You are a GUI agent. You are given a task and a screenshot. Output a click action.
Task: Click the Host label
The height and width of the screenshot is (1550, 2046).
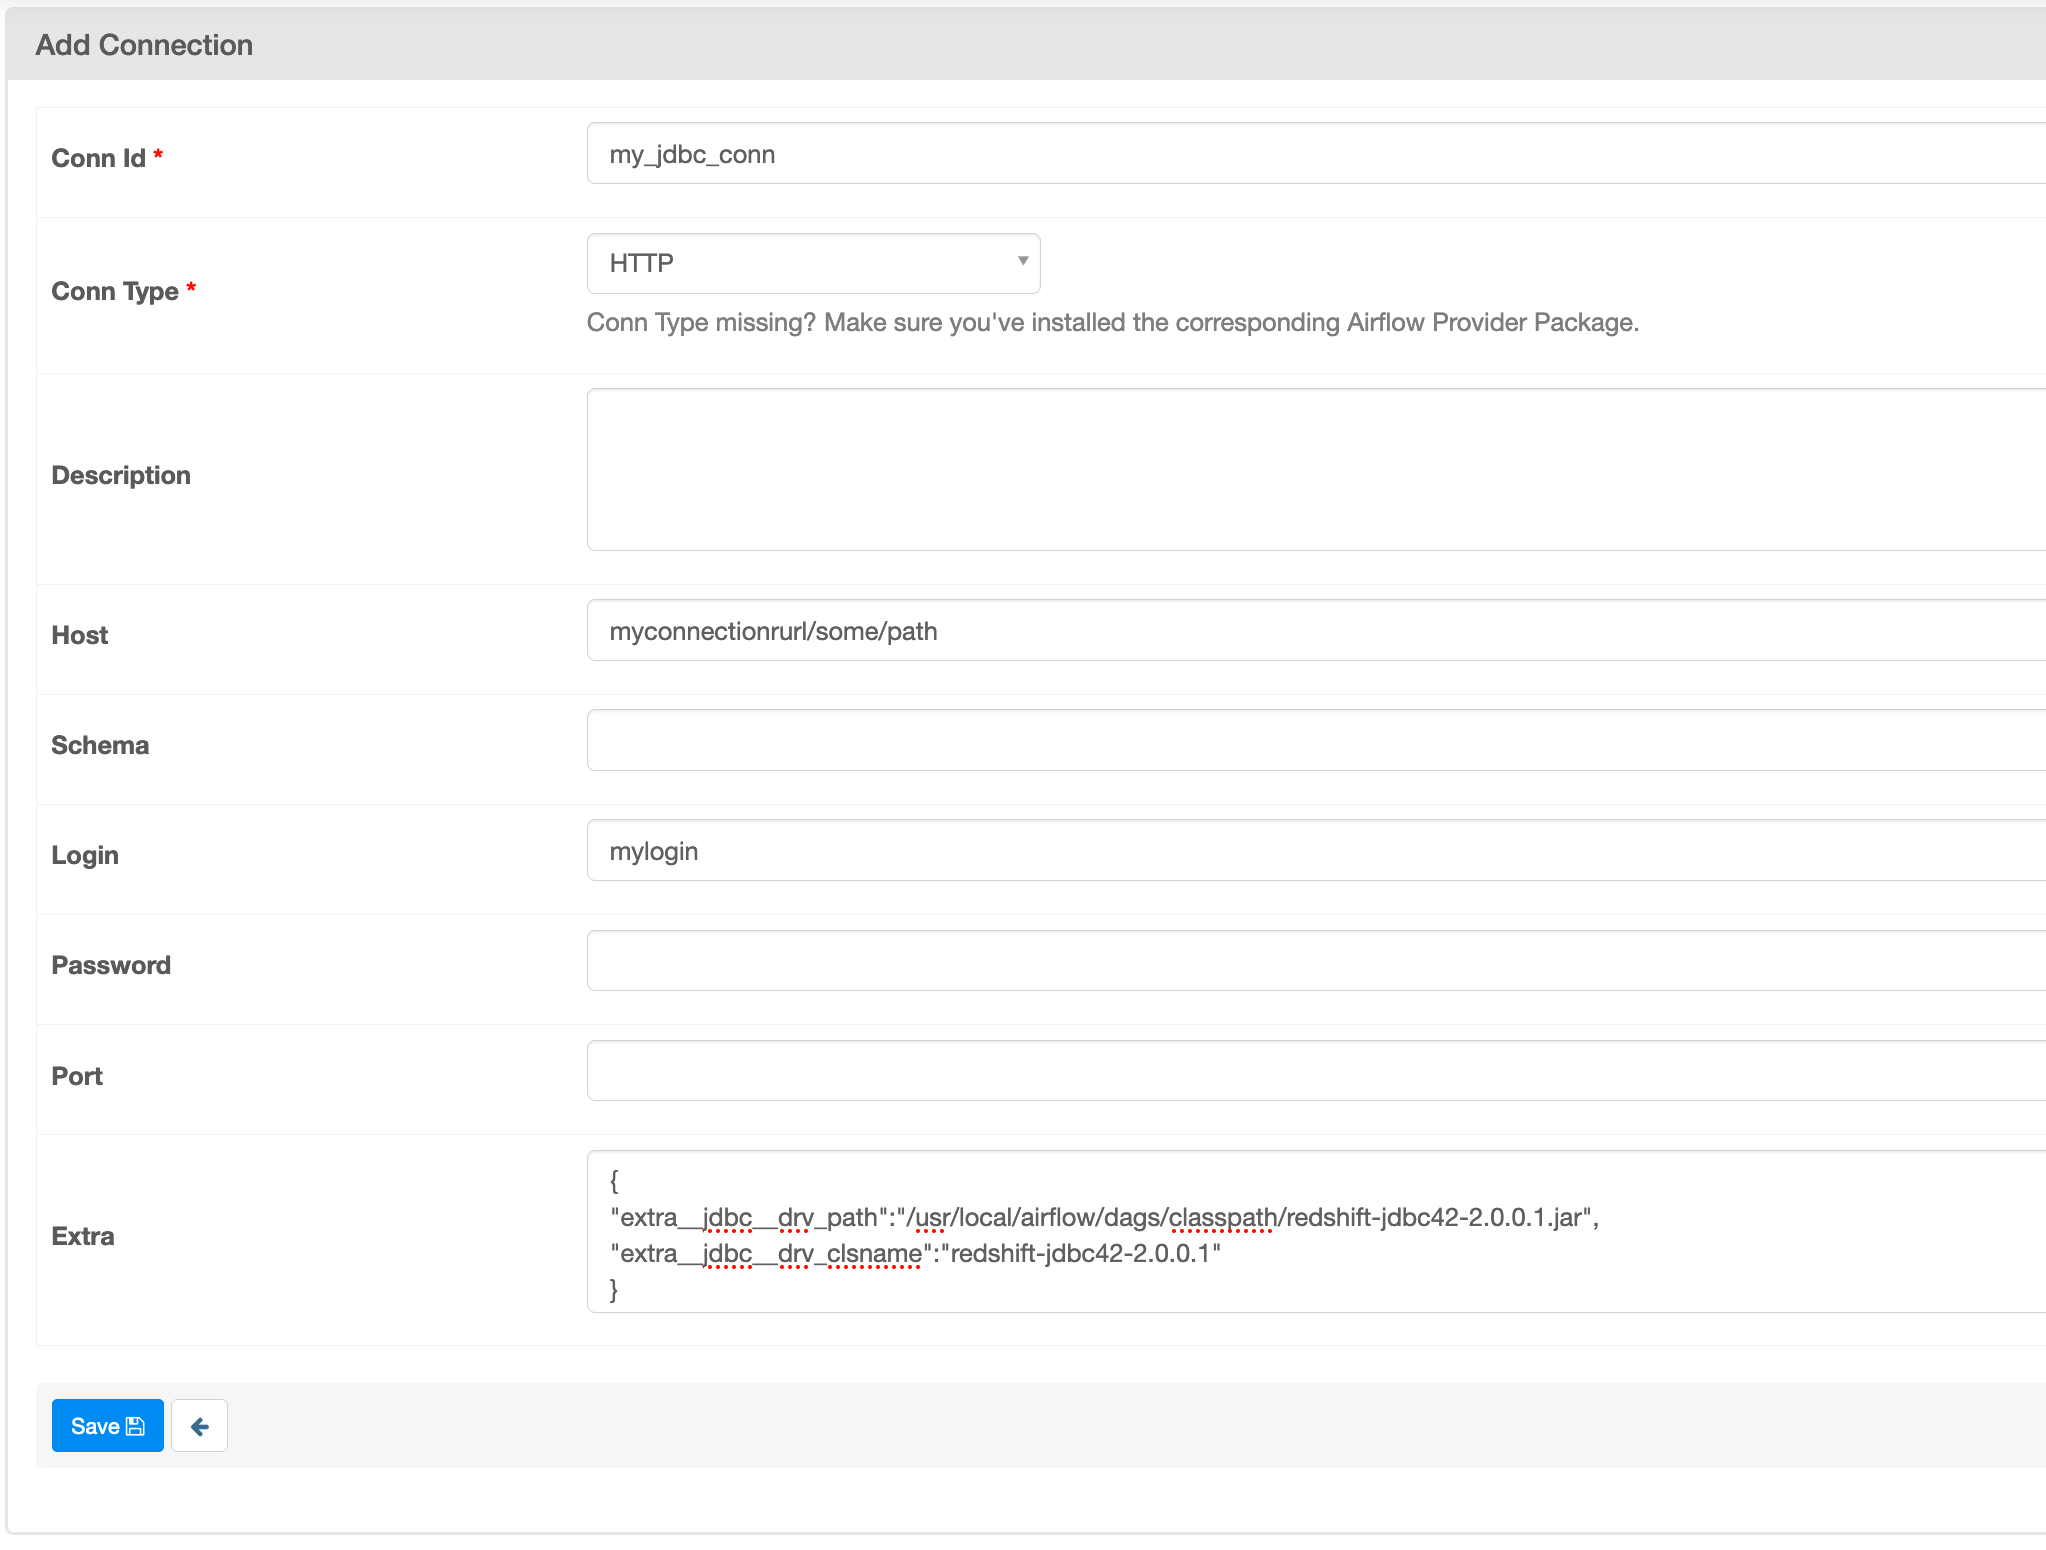point(80,635)
